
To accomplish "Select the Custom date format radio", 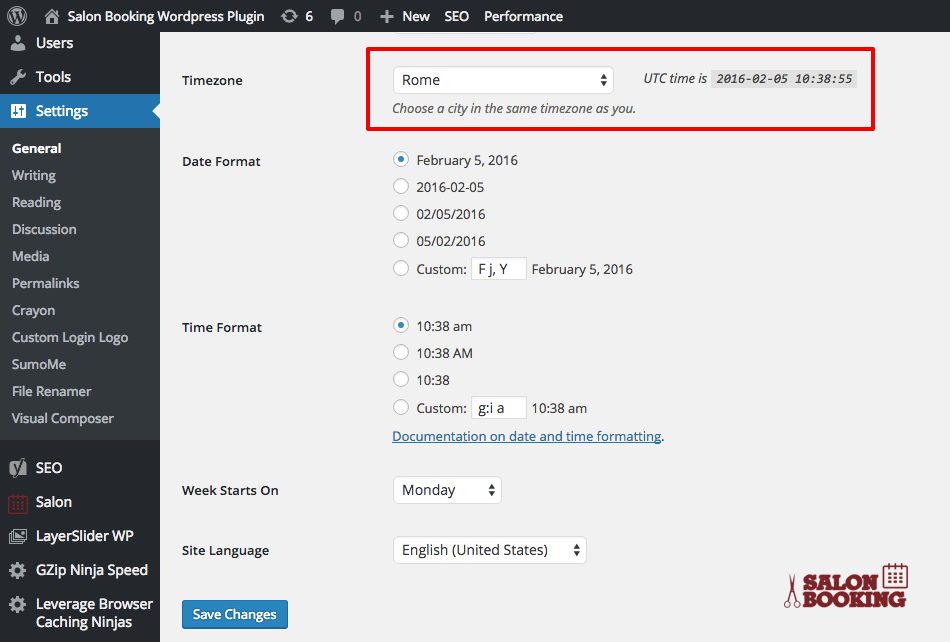I will (x=400, y=268).
